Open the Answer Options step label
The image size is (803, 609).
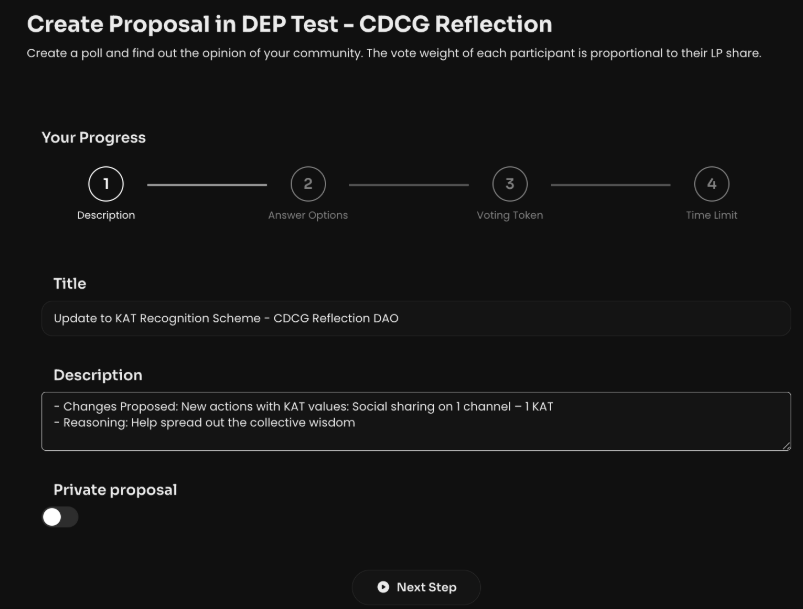(x=308, y=215)
